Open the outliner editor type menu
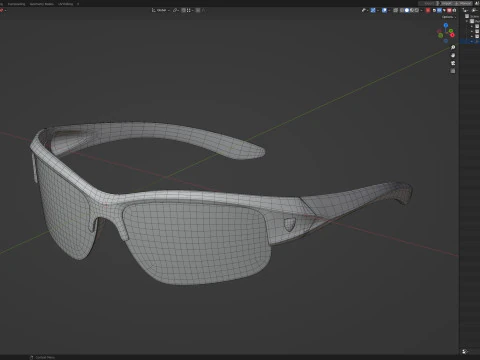The width and height of the screenshot is (480, 360). coord(465,10)
